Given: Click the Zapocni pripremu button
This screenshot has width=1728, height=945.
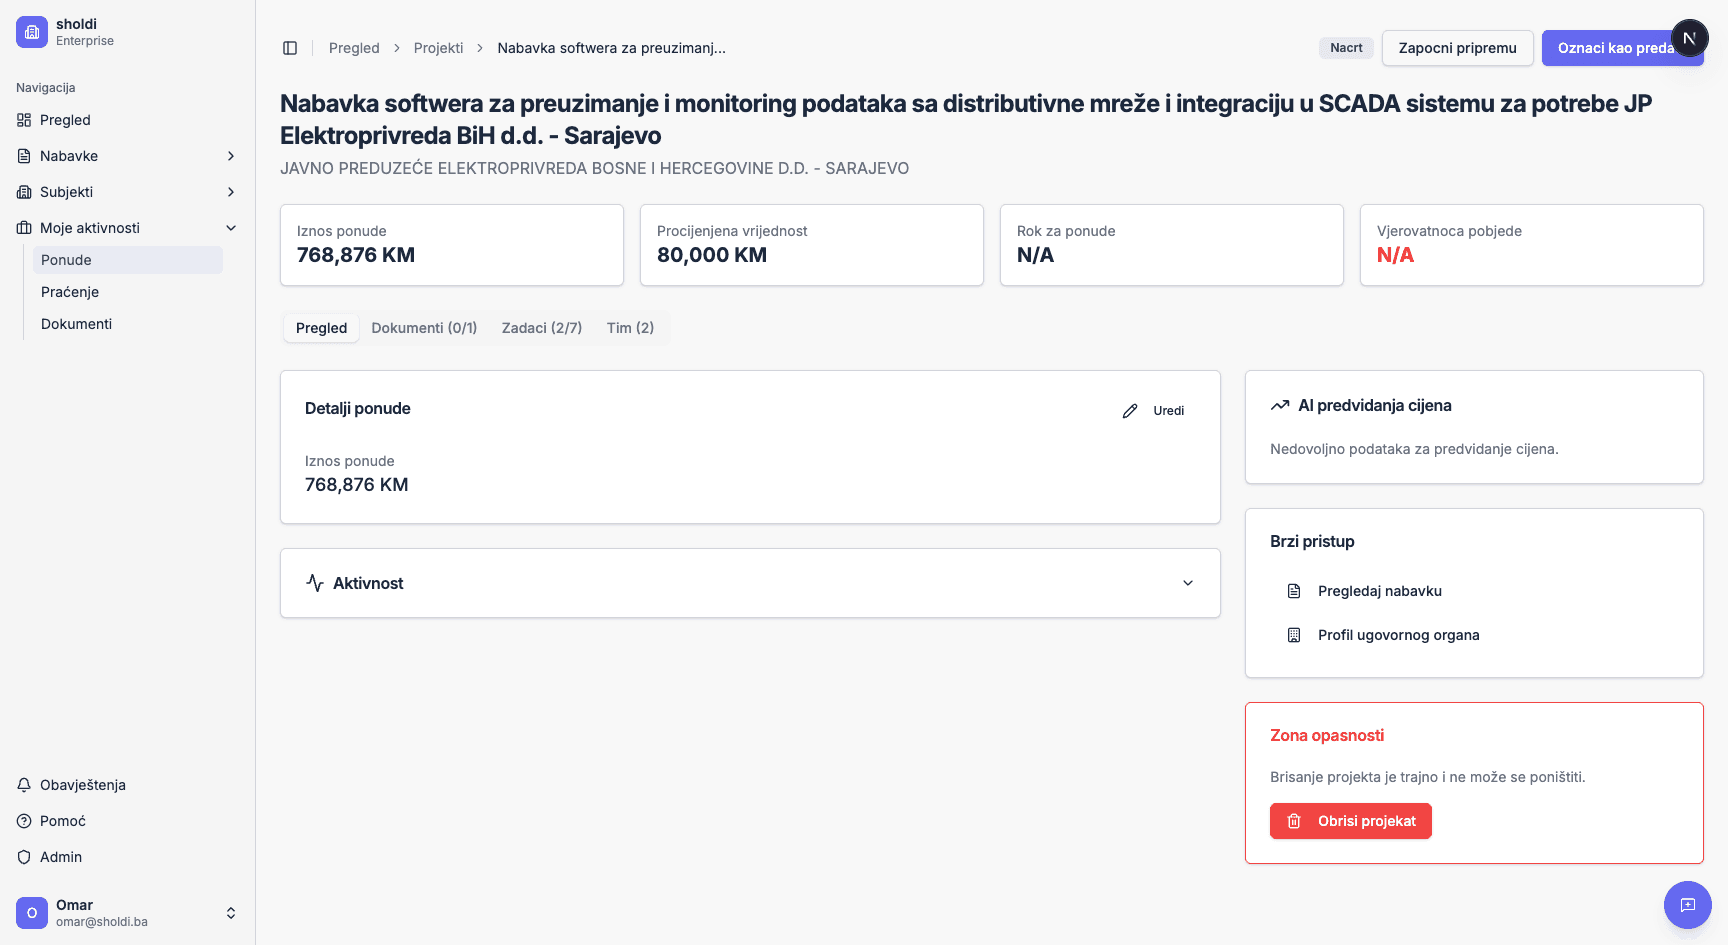Looking at the screenshot, I should point(1457,47).
